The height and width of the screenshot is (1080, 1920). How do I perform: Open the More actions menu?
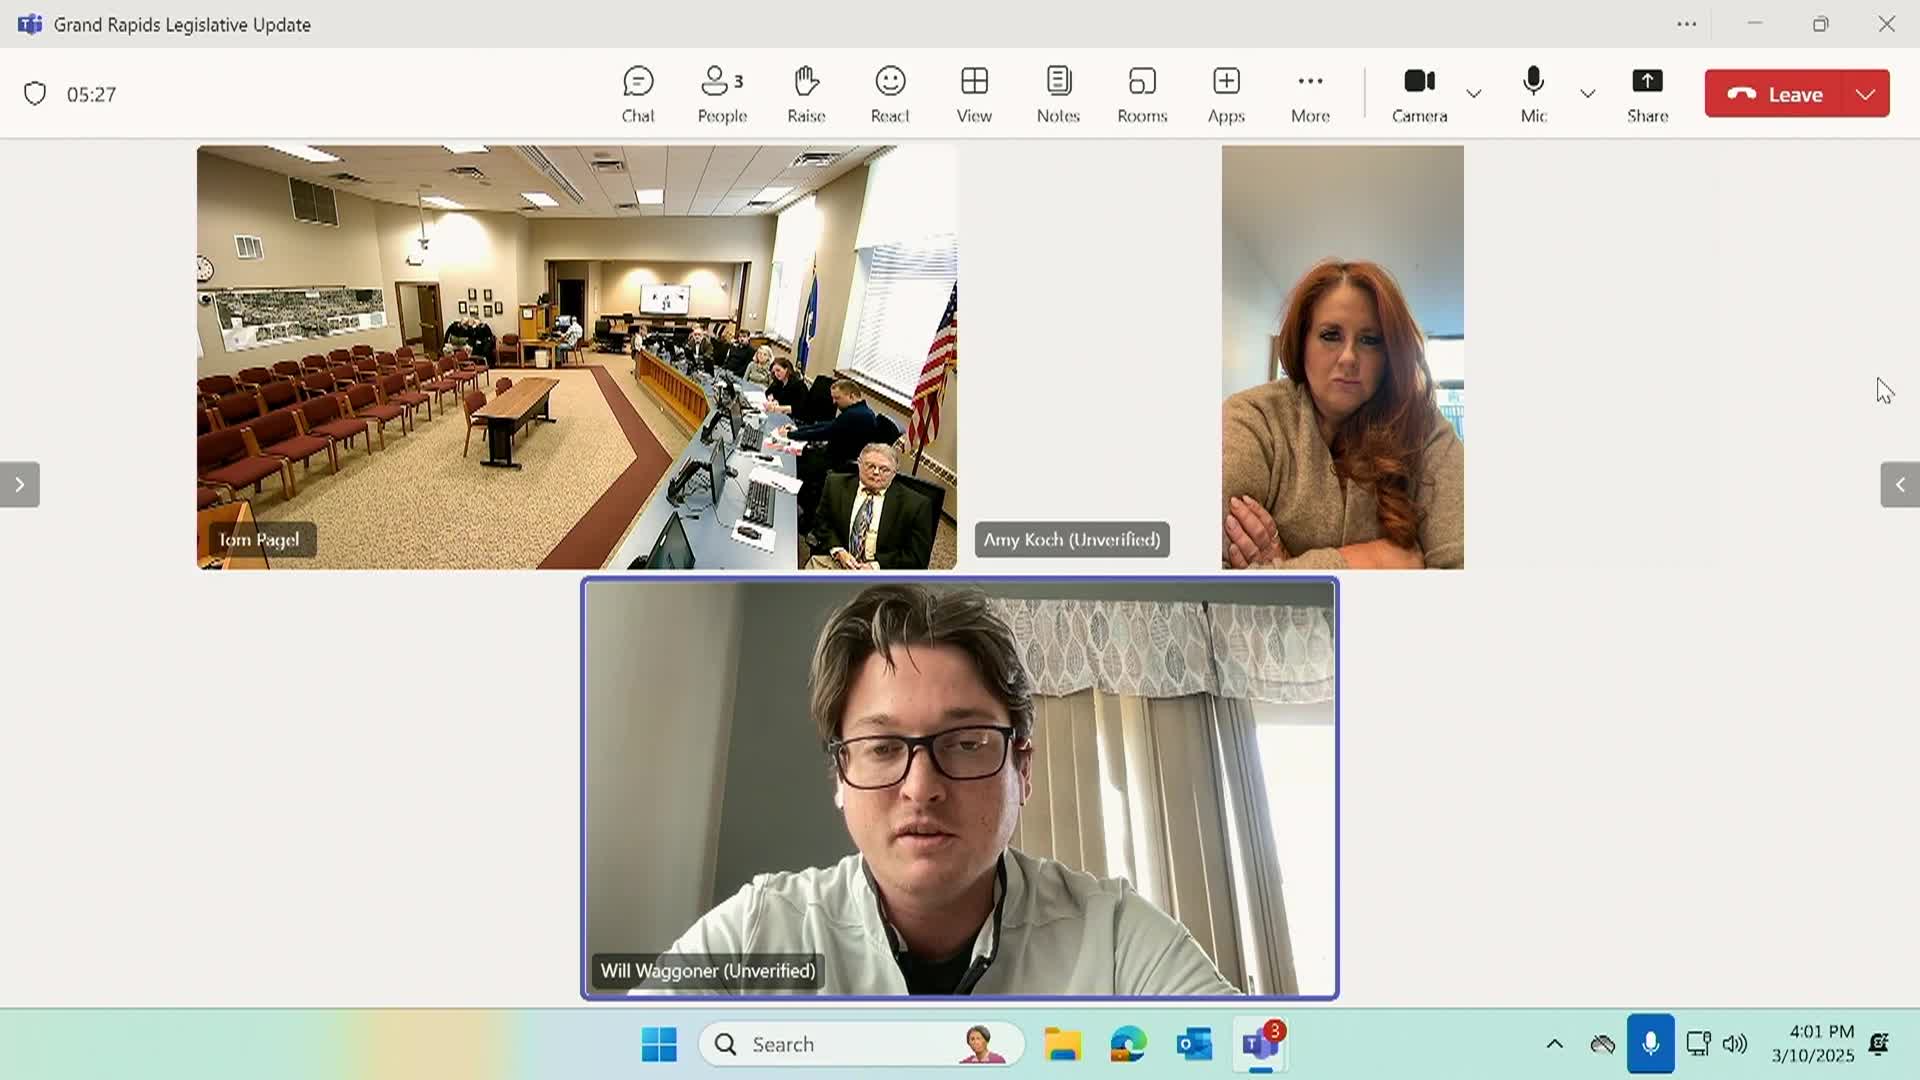[x=1310, y=94]
